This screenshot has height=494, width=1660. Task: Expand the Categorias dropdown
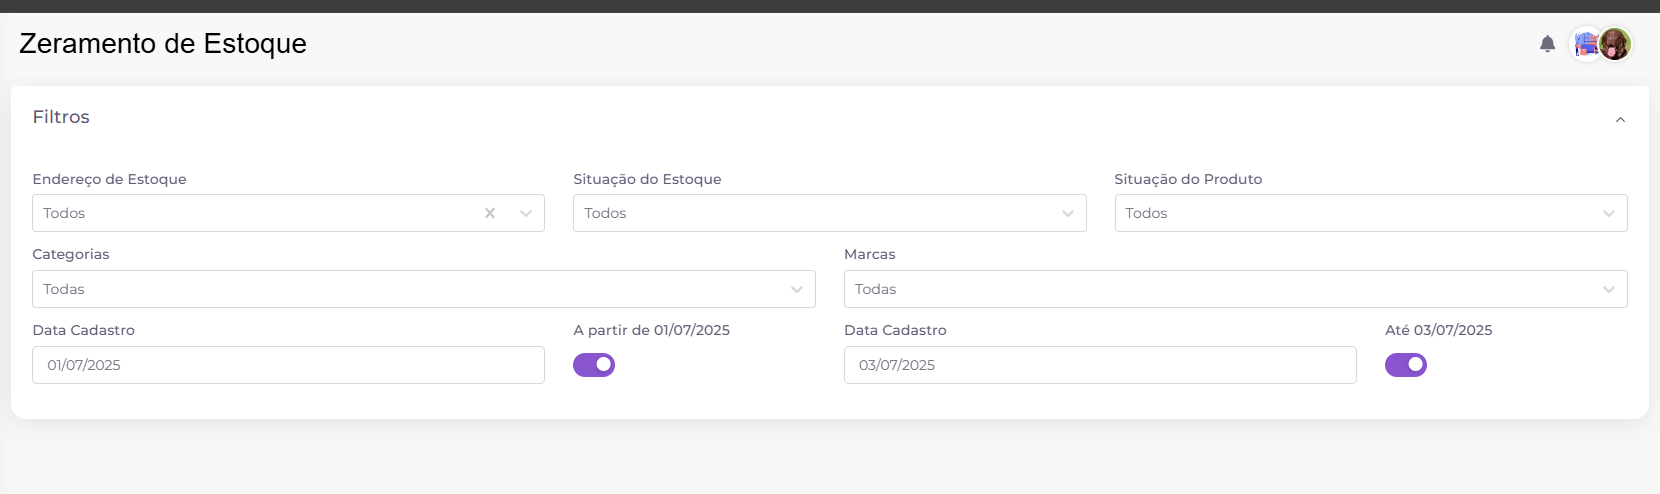tap(424, 289)
